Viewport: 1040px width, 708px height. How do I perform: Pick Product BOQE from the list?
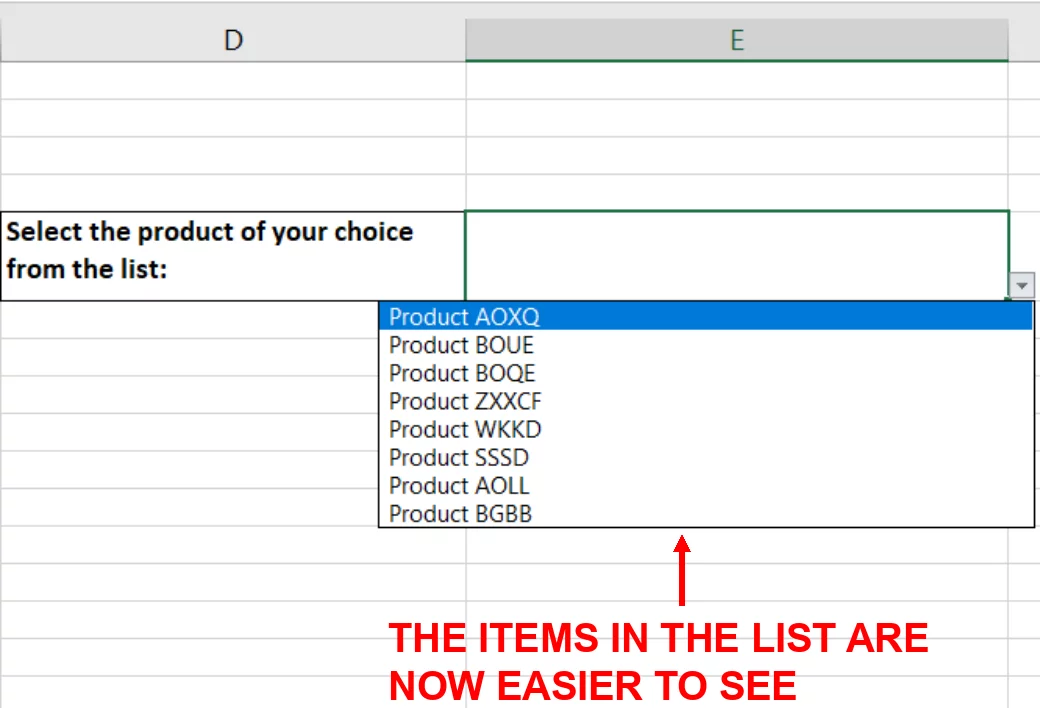(462, 373)
